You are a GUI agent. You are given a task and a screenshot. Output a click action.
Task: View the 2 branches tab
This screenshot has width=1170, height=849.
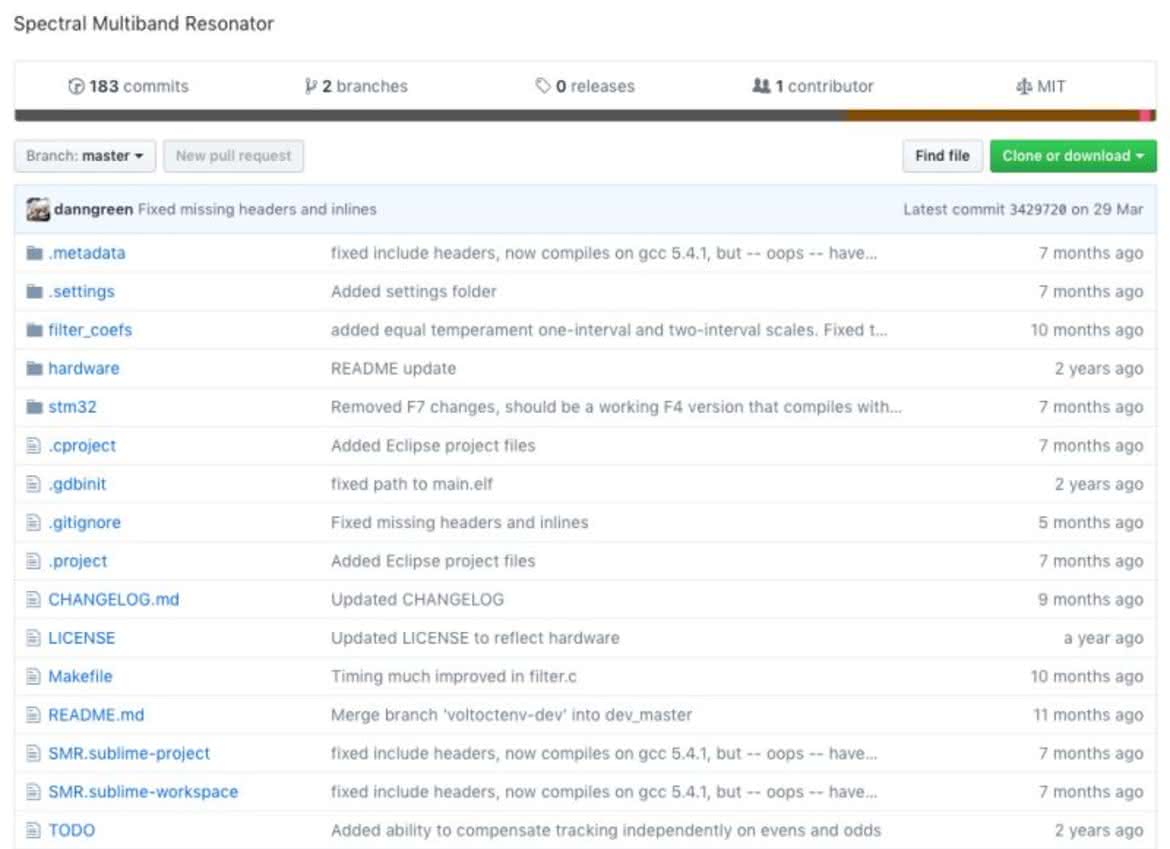click(357, 87)
